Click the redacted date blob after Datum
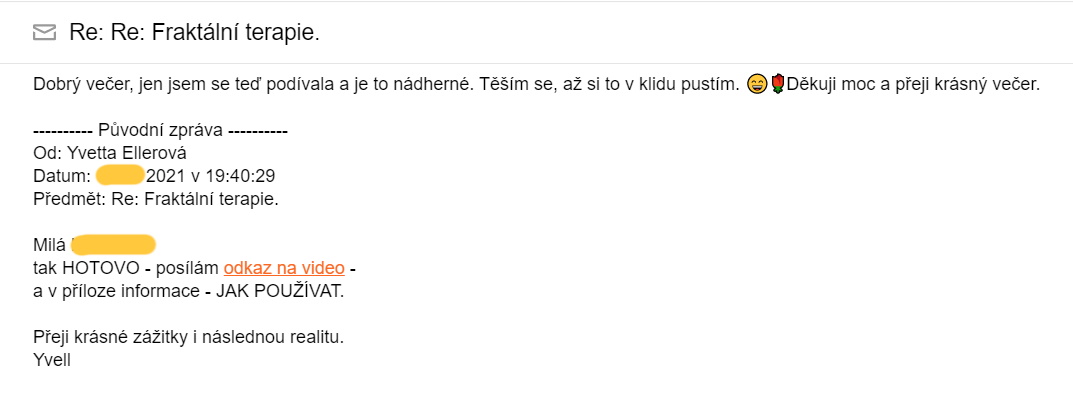Image resolution: width=1073 pixels, height=401 pixels. pyautogui.click(x=119, y=175)
